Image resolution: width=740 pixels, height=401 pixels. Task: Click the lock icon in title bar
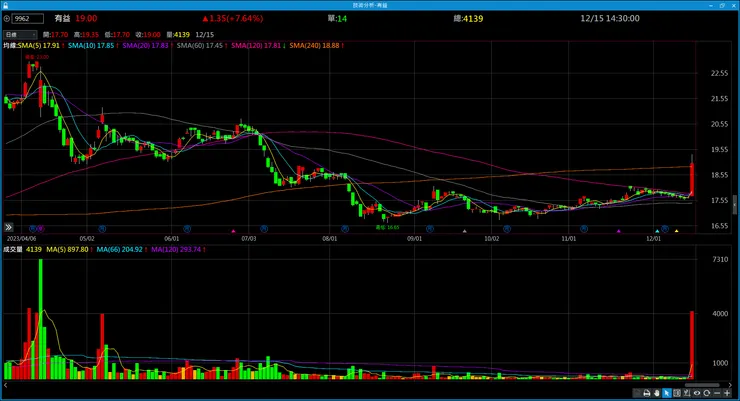point(5,5)
